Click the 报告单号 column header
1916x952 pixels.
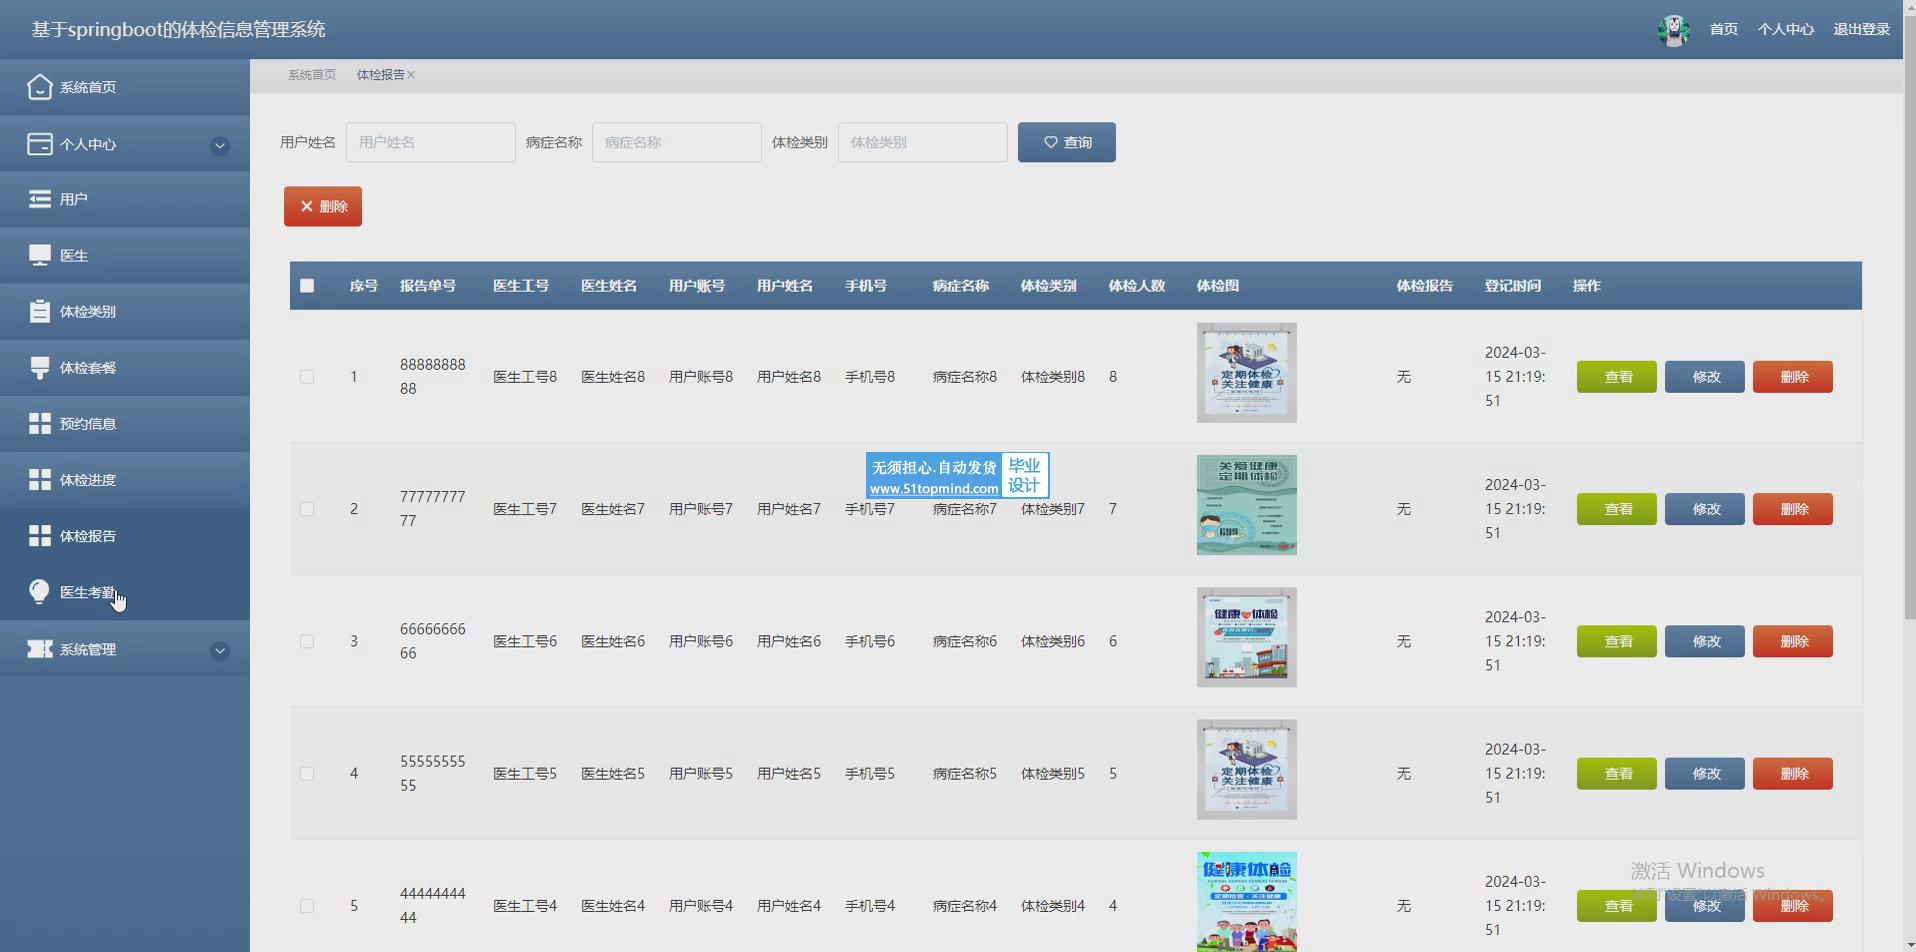coord(428,286)
